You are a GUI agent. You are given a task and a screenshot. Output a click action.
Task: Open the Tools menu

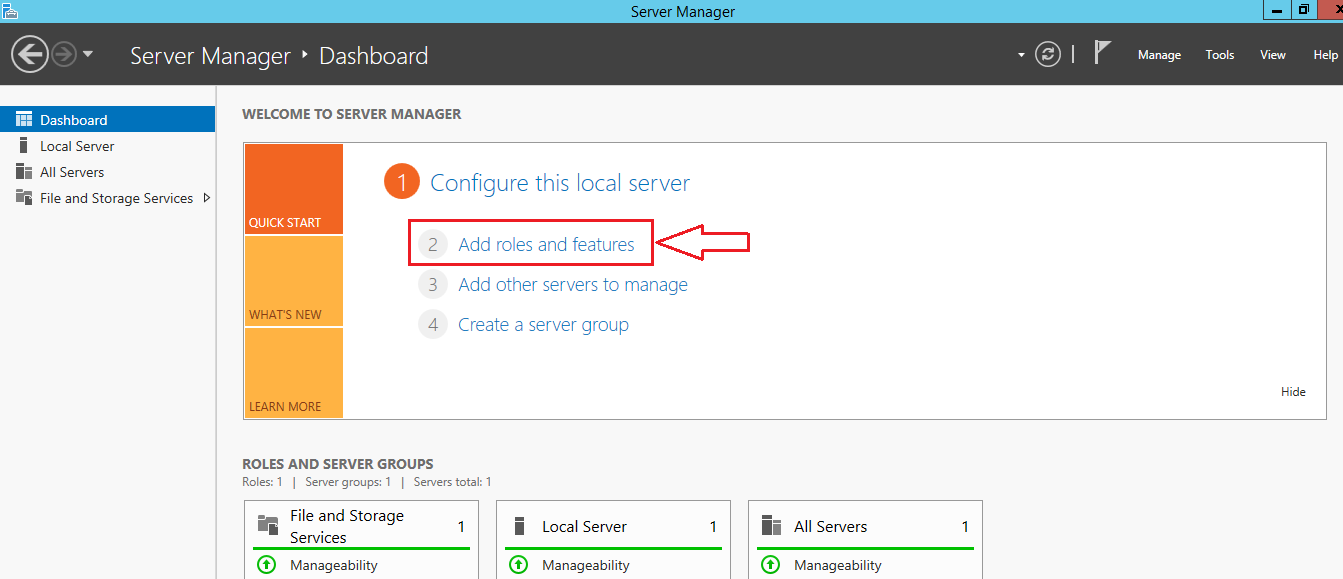click(1220, 55)
